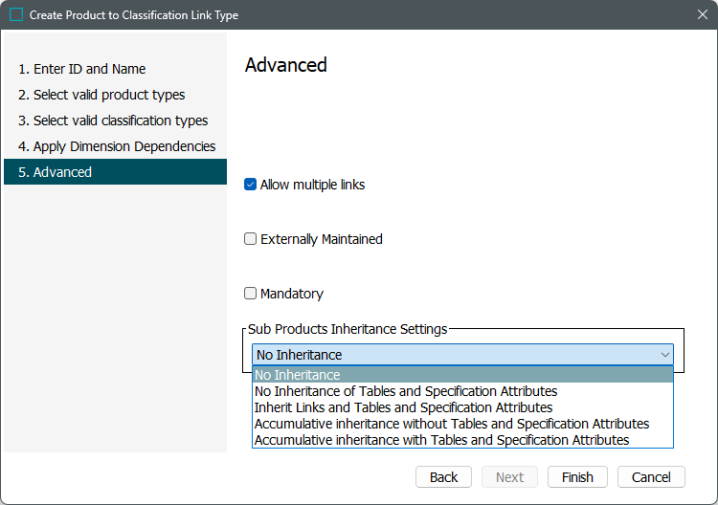718x505 pixels.
Task: Pick Inherit Links and Tables and Specification Attributes
Action: coord(462,407)
